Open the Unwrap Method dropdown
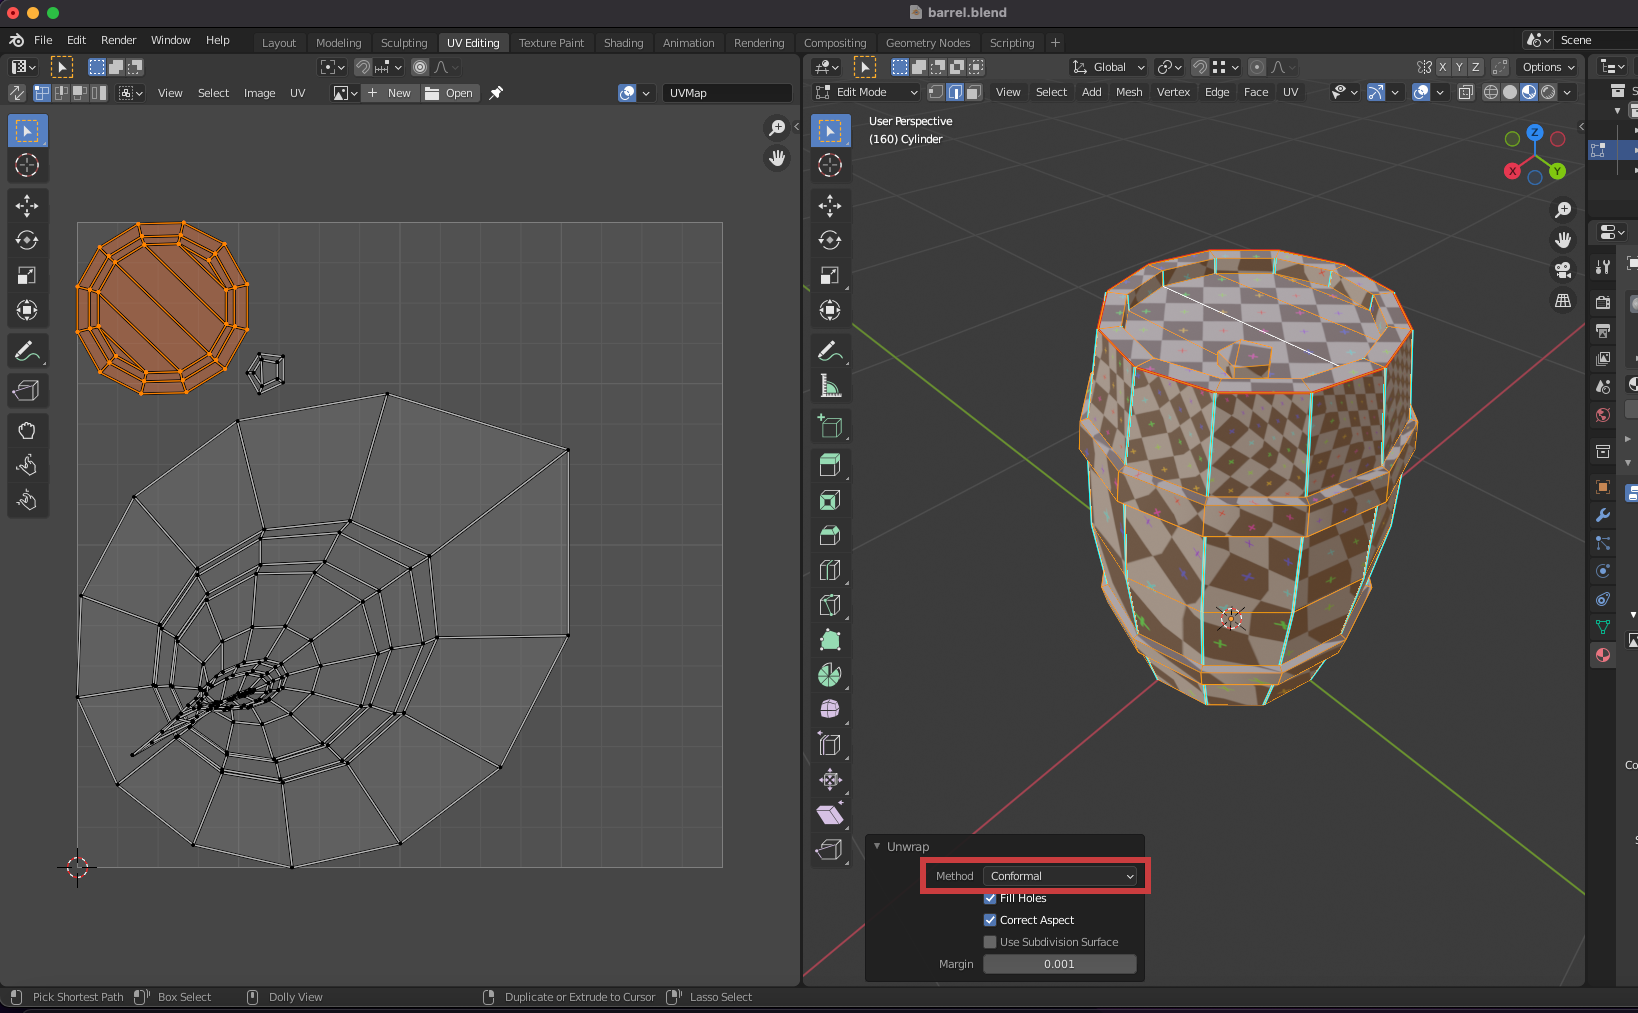The image size is (1638, 1013). [x=1060, y=876]
